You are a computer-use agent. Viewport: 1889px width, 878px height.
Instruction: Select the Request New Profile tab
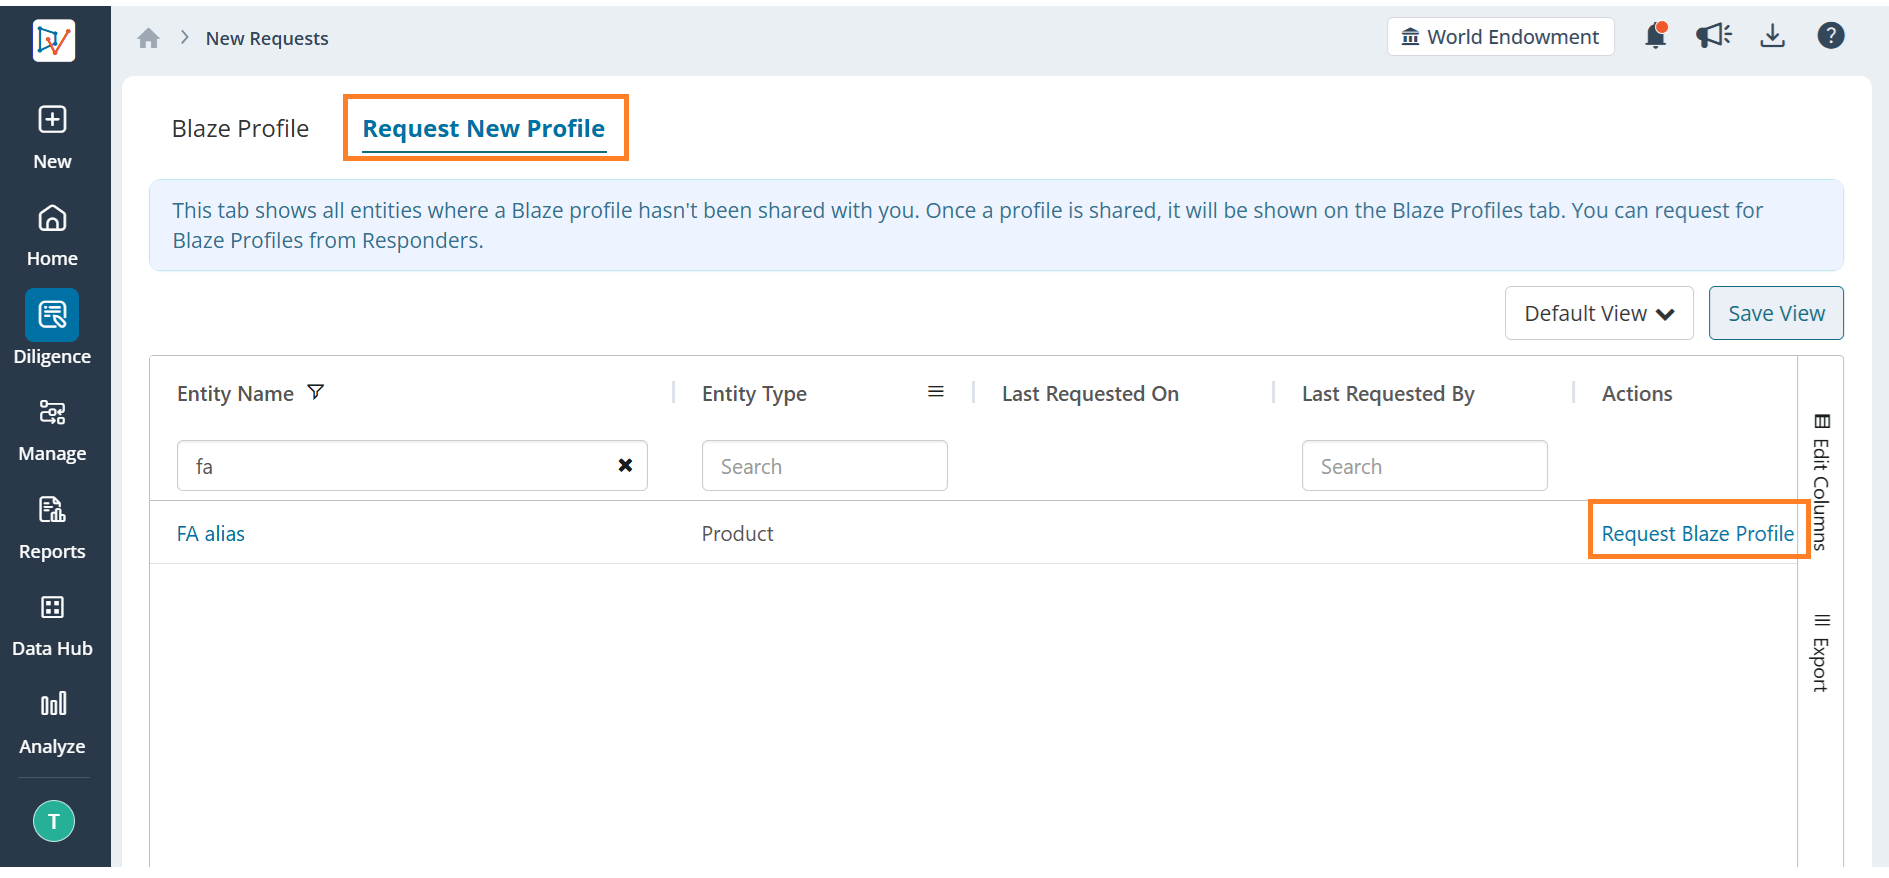pyautogui.click(x=484, y=129)
